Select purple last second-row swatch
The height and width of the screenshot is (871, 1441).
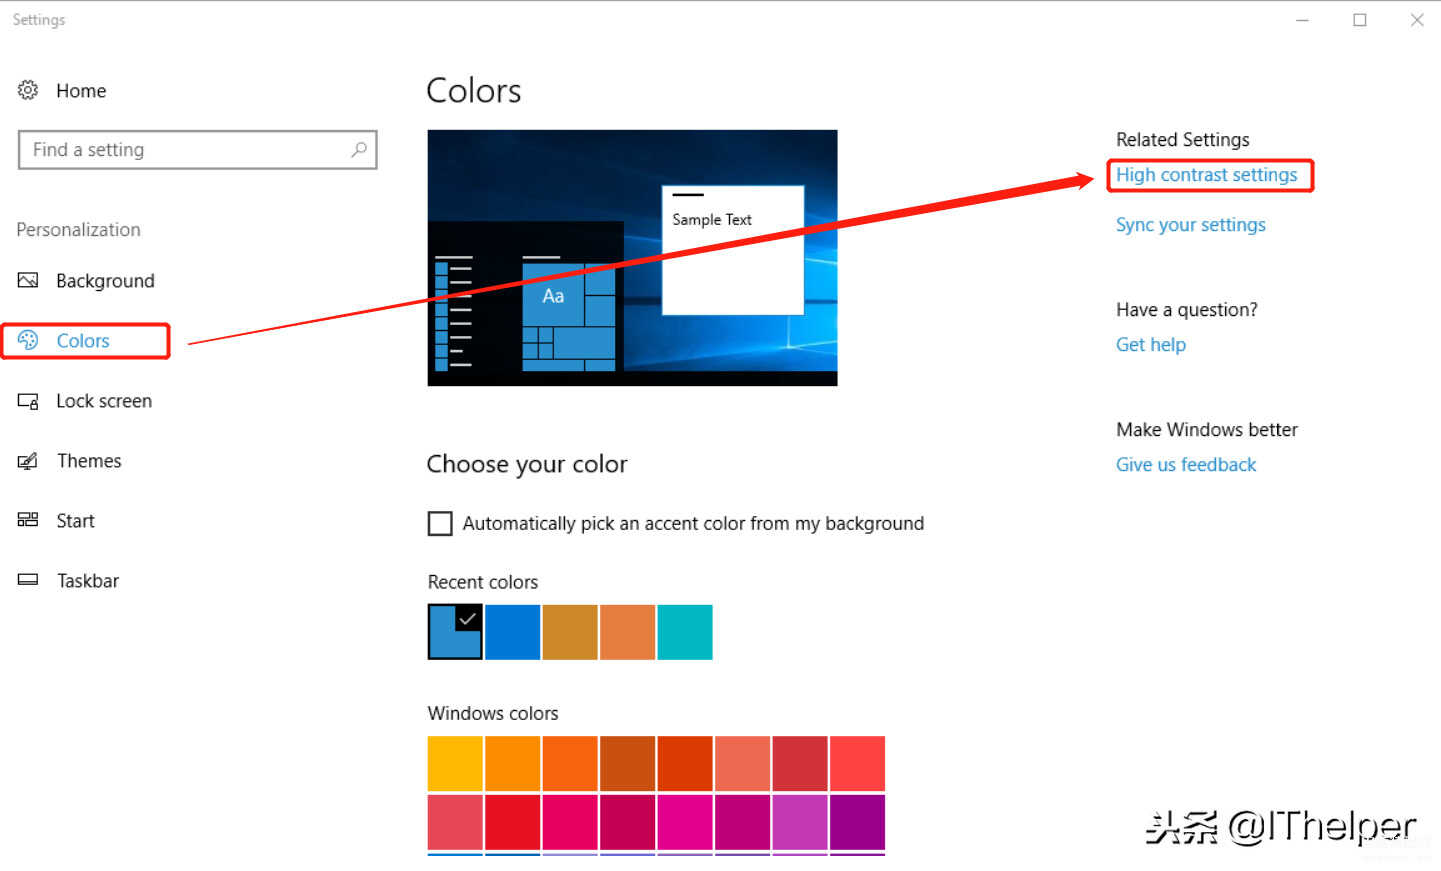tap(857, 822)
